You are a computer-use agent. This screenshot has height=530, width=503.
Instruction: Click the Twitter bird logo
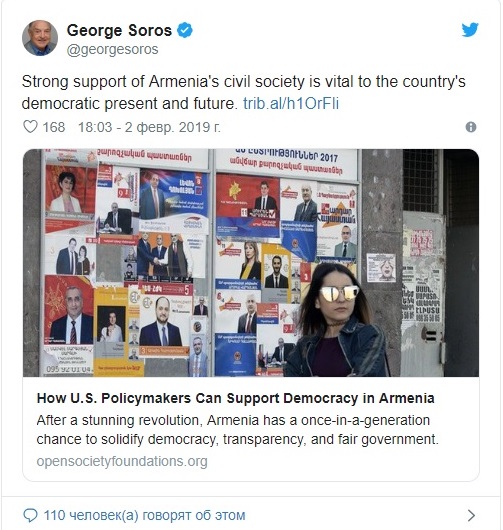(x=470, y=30)
